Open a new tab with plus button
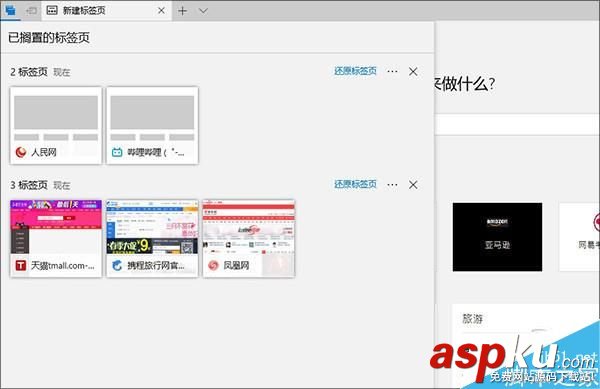 click(183, 11)
